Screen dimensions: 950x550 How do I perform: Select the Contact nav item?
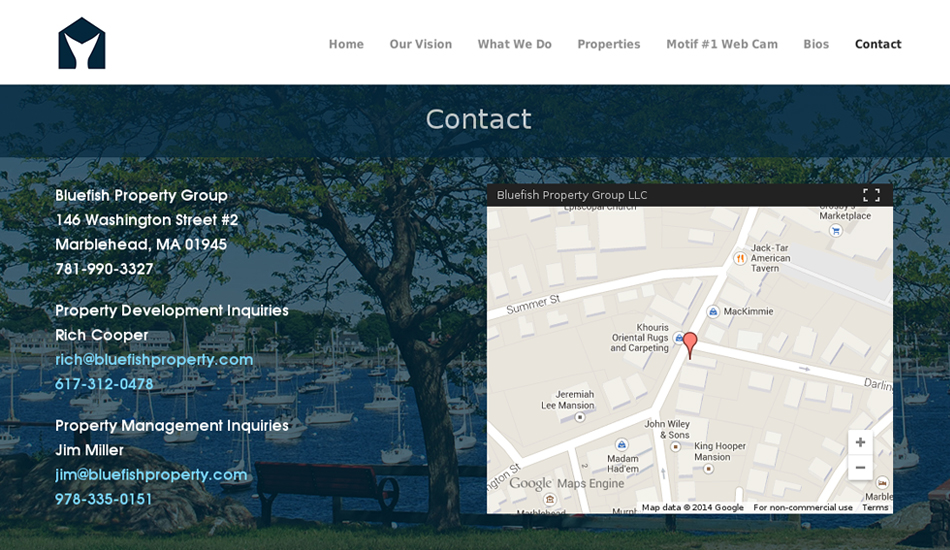tap(878, 44)
